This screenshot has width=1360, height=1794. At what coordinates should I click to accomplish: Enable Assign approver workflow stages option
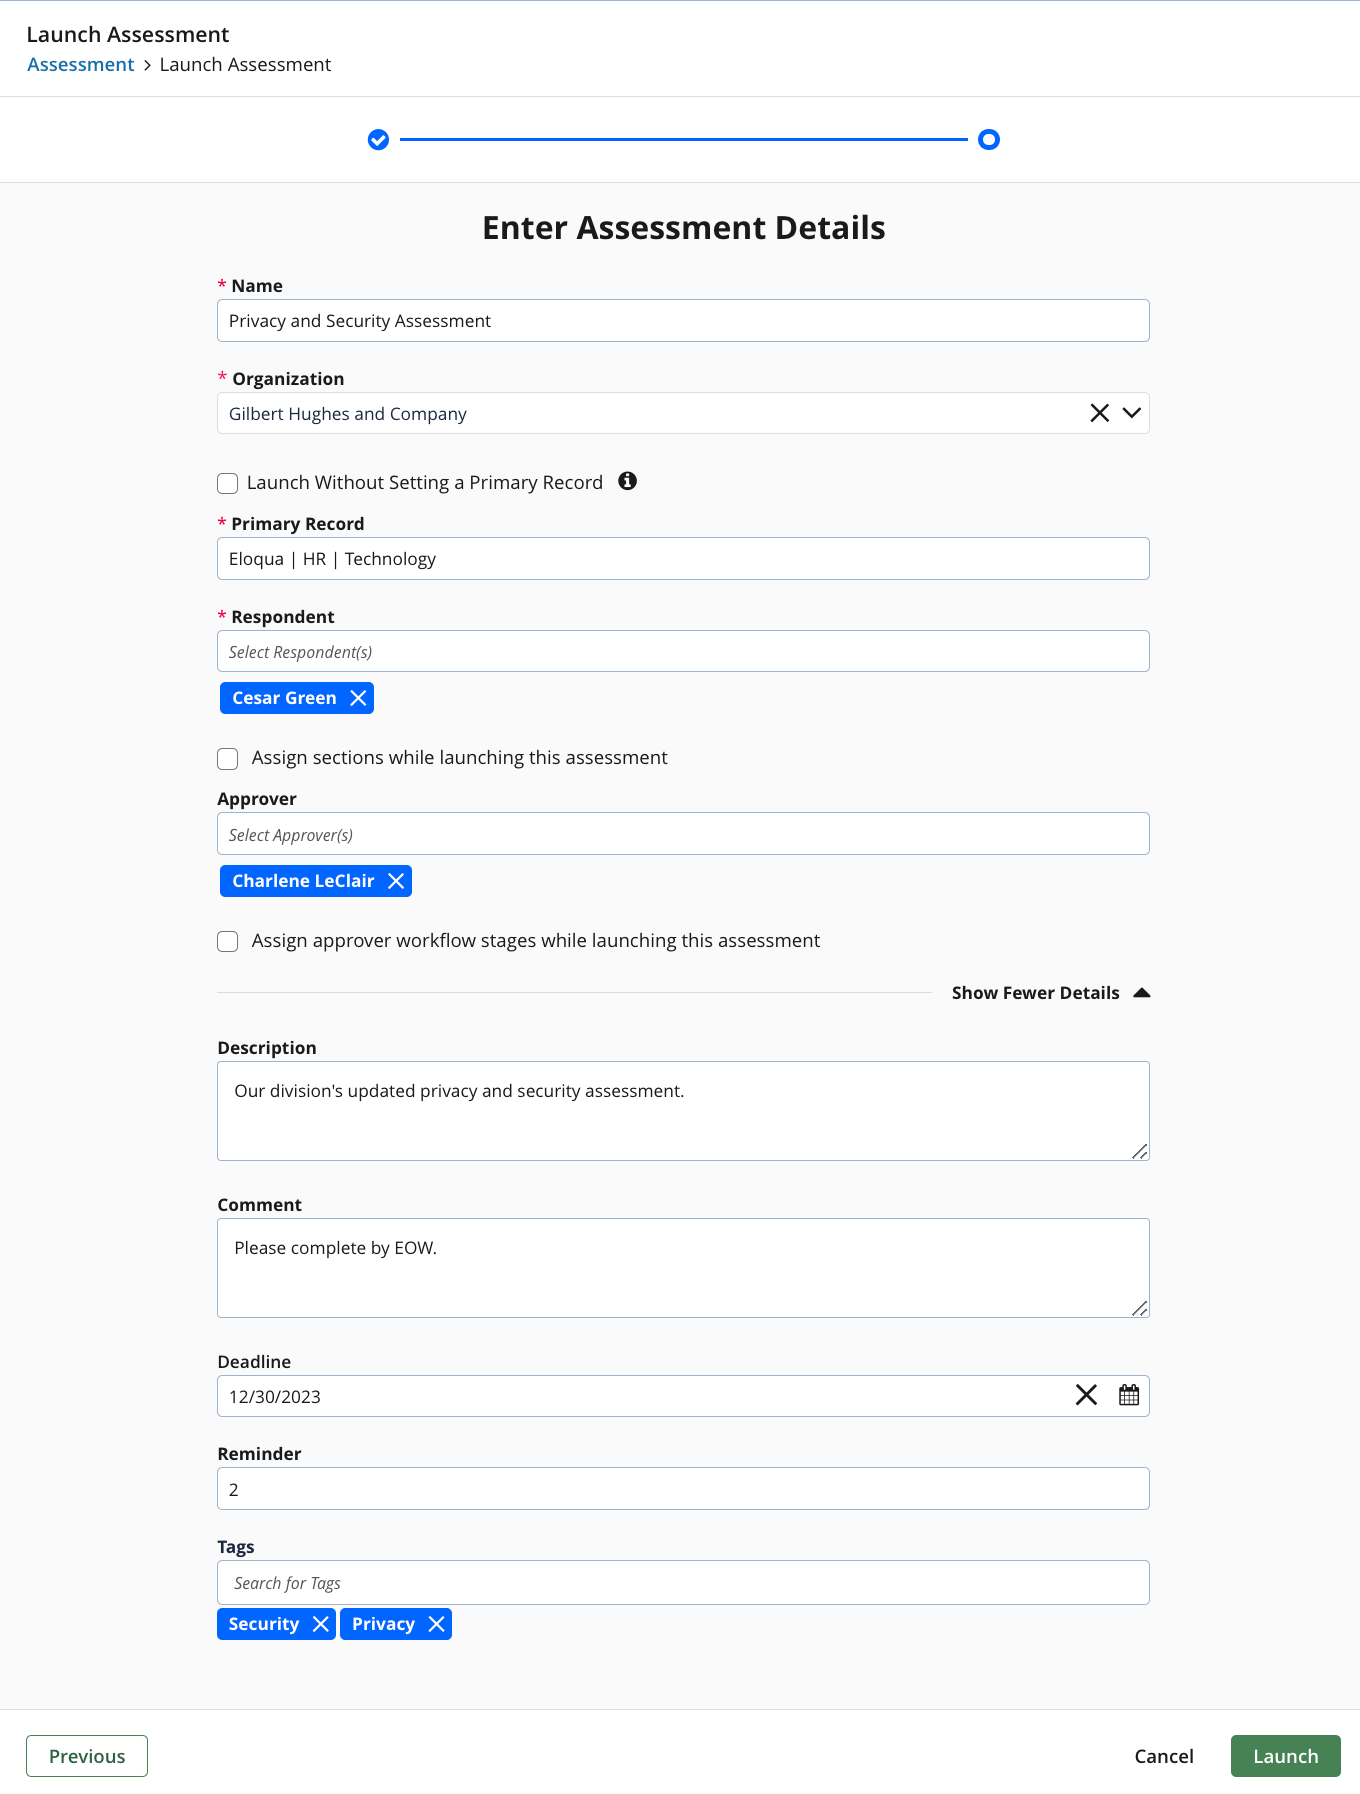point(227,941)
